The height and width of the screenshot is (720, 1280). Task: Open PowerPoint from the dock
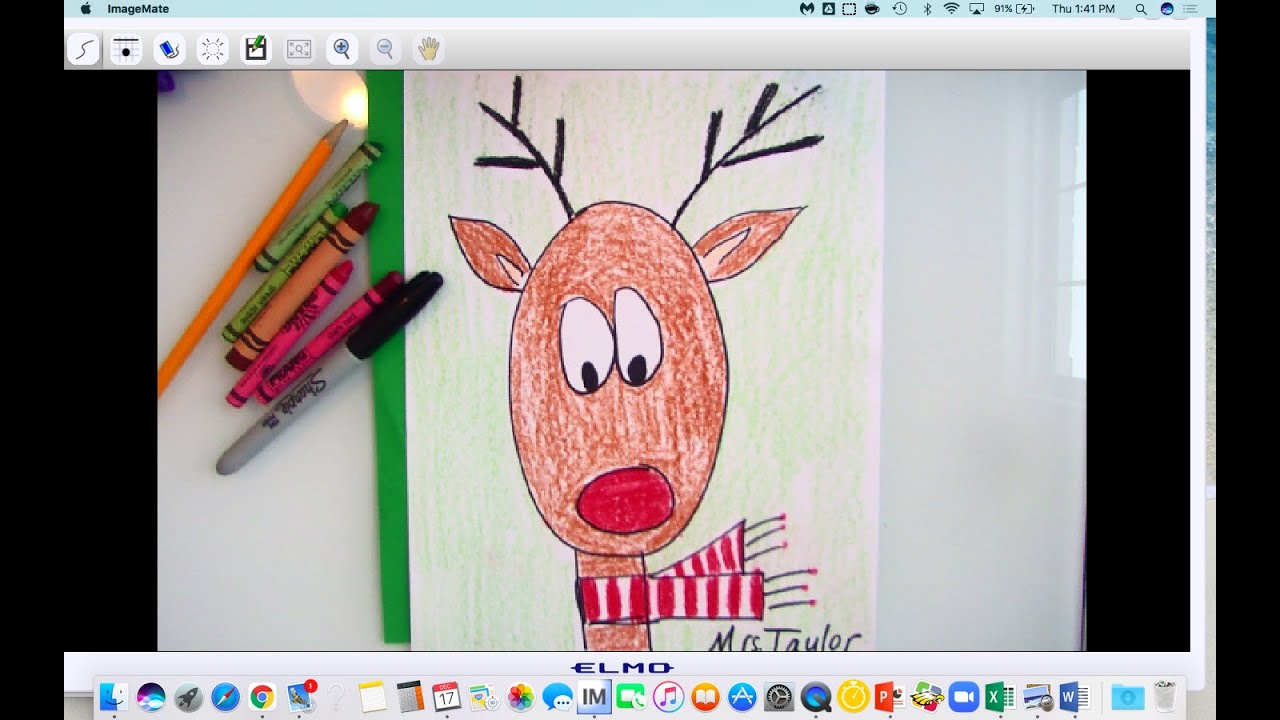(889, 696)
